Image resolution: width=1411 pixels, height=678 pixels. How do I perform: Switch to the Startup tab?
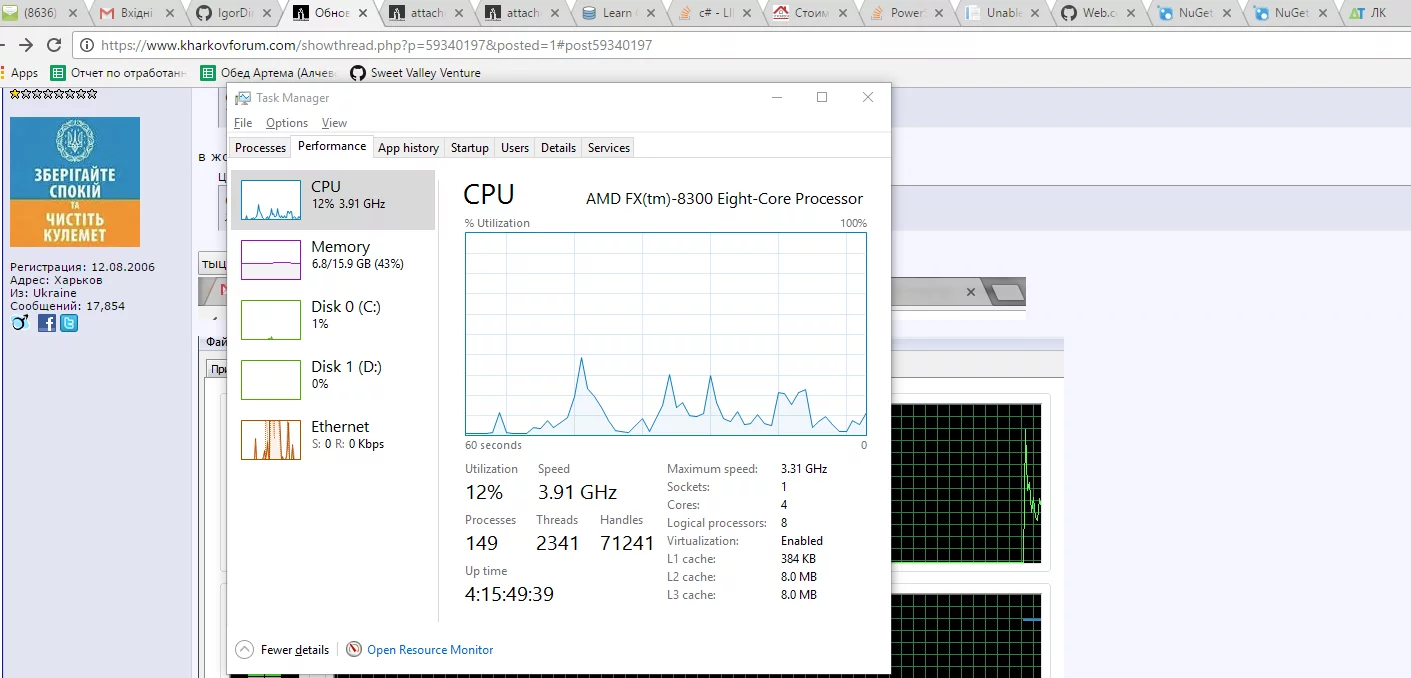(469, 147)
